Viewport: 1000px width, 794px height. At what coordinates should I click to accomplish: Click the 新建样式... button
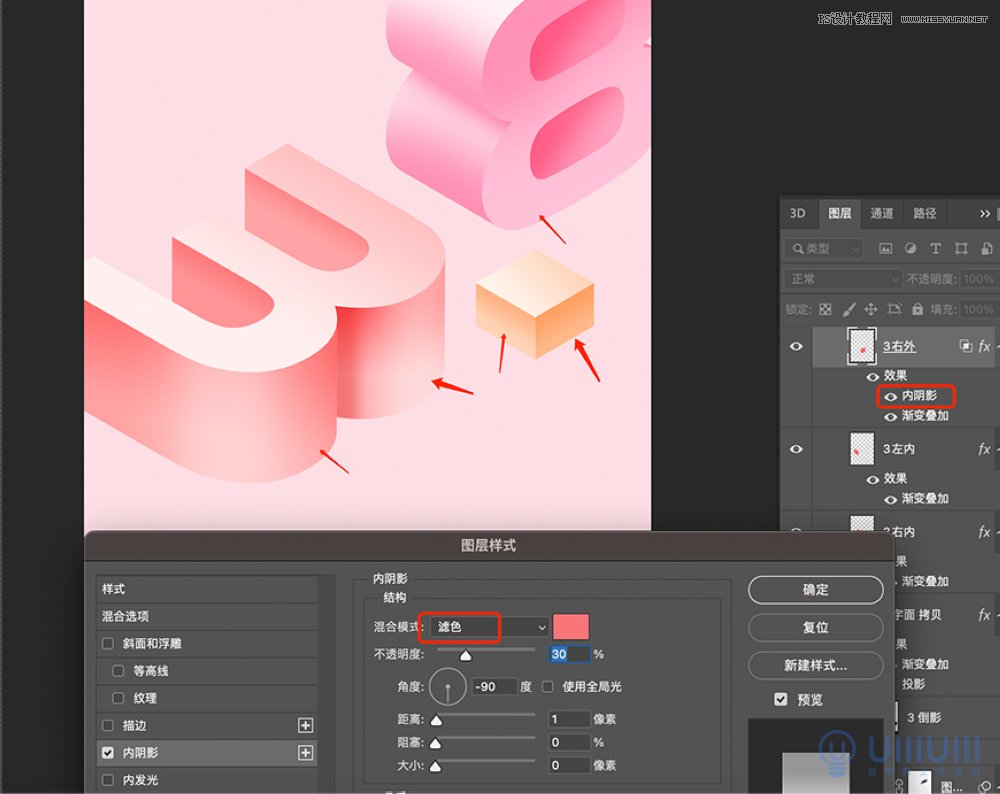coord(815,665)
